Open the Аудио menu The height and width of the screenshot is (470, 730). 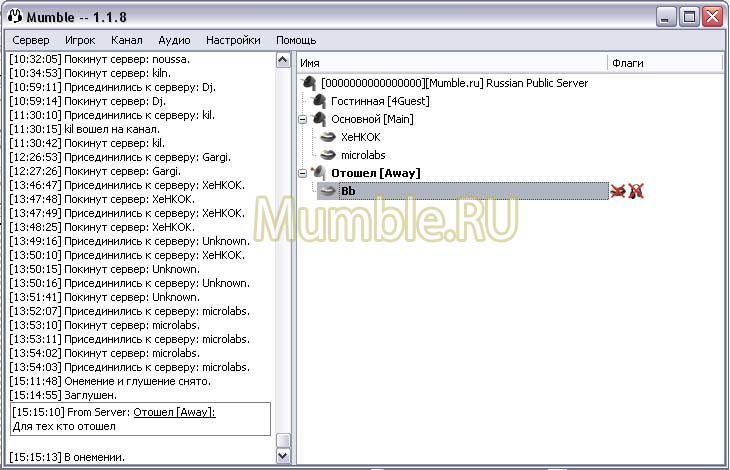tap(174, 40)
